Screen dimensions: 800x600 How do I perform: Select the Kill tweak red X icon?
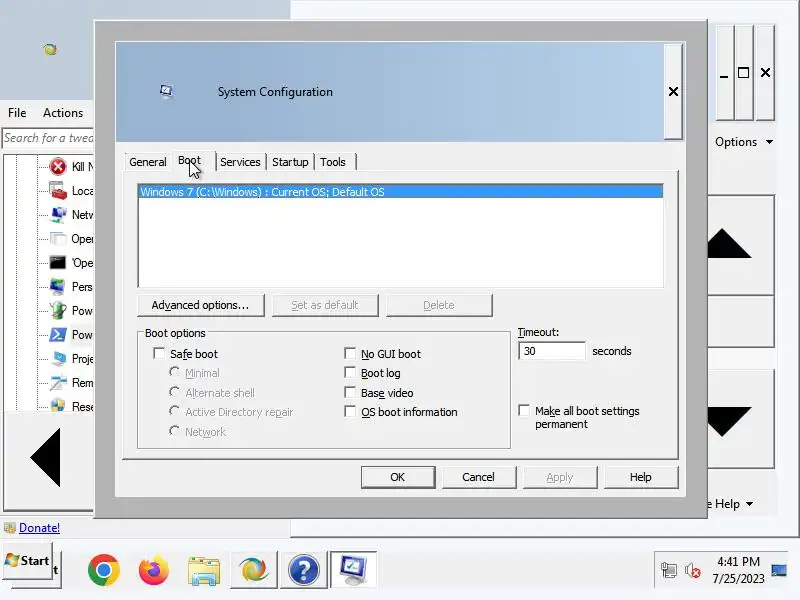coord(58,166)
